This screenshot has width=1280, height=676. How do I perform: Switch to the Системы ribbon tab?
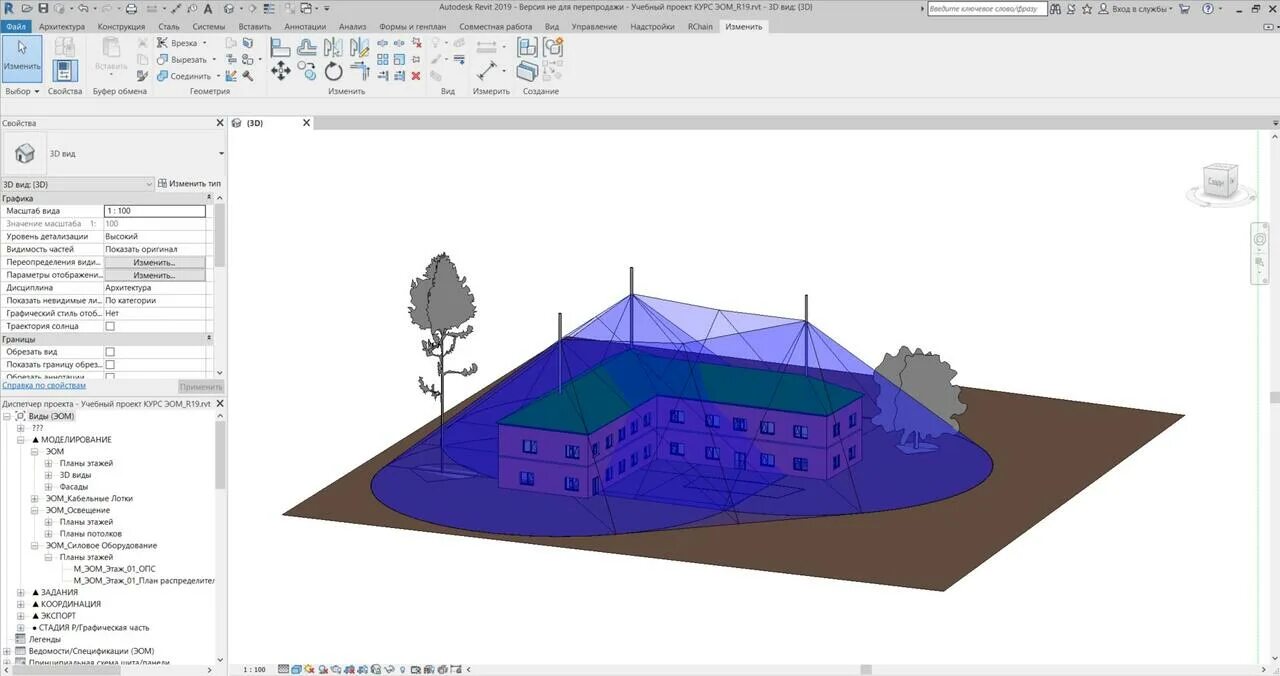click(209, 26)
